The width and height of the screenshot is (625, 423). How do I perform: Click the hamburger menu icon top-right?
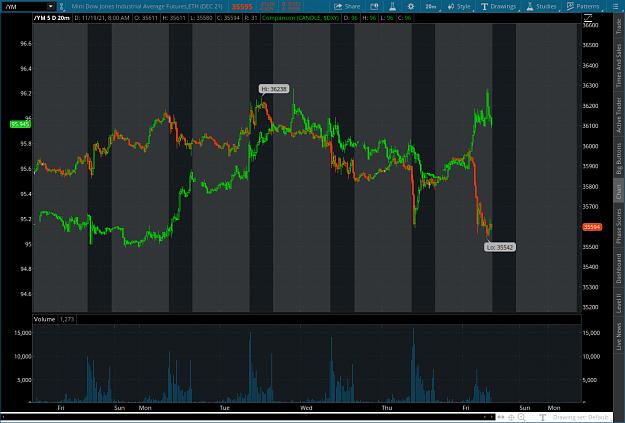point(615,6)
